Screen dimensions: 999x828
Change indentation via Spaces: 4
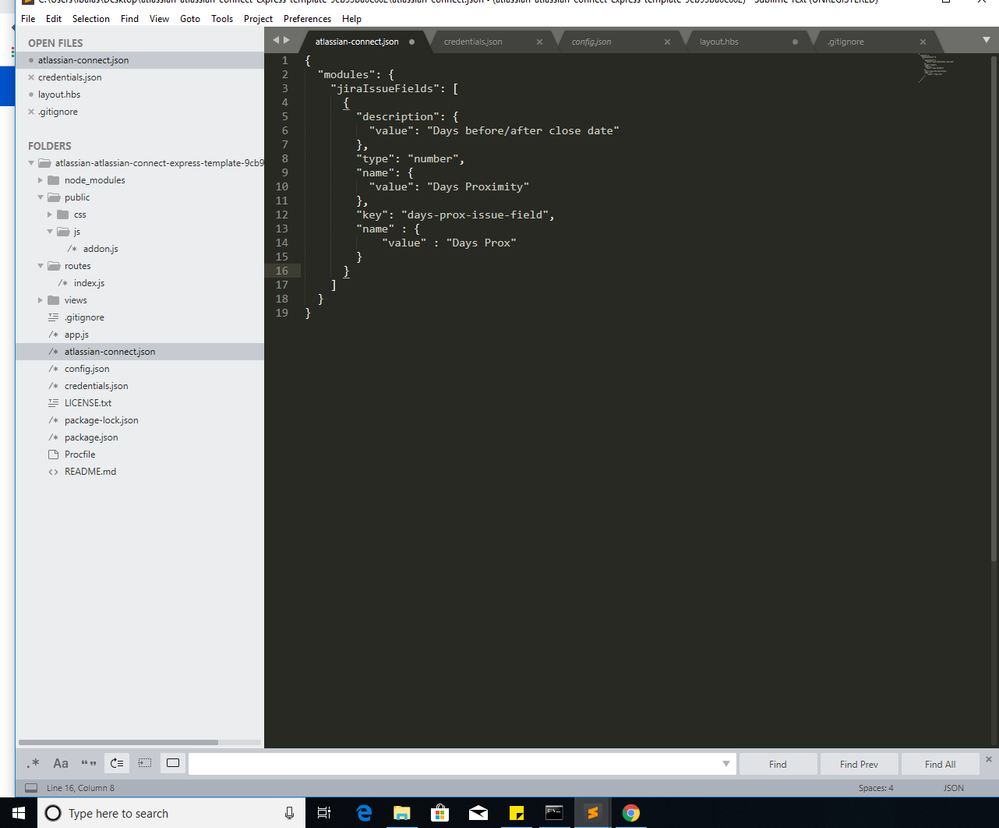pyautogui.click(x=875, y=788)
